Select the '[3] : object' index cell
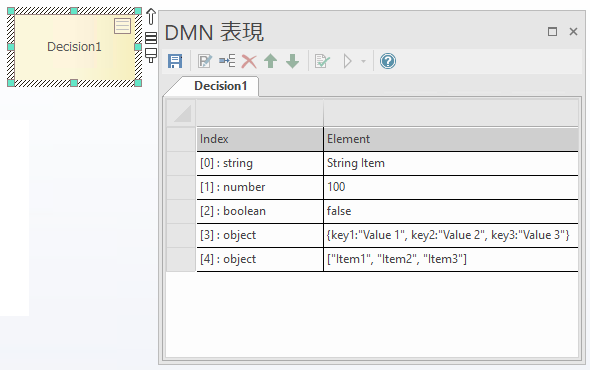The height and width of the screenshot is (370, 590). 260,235
